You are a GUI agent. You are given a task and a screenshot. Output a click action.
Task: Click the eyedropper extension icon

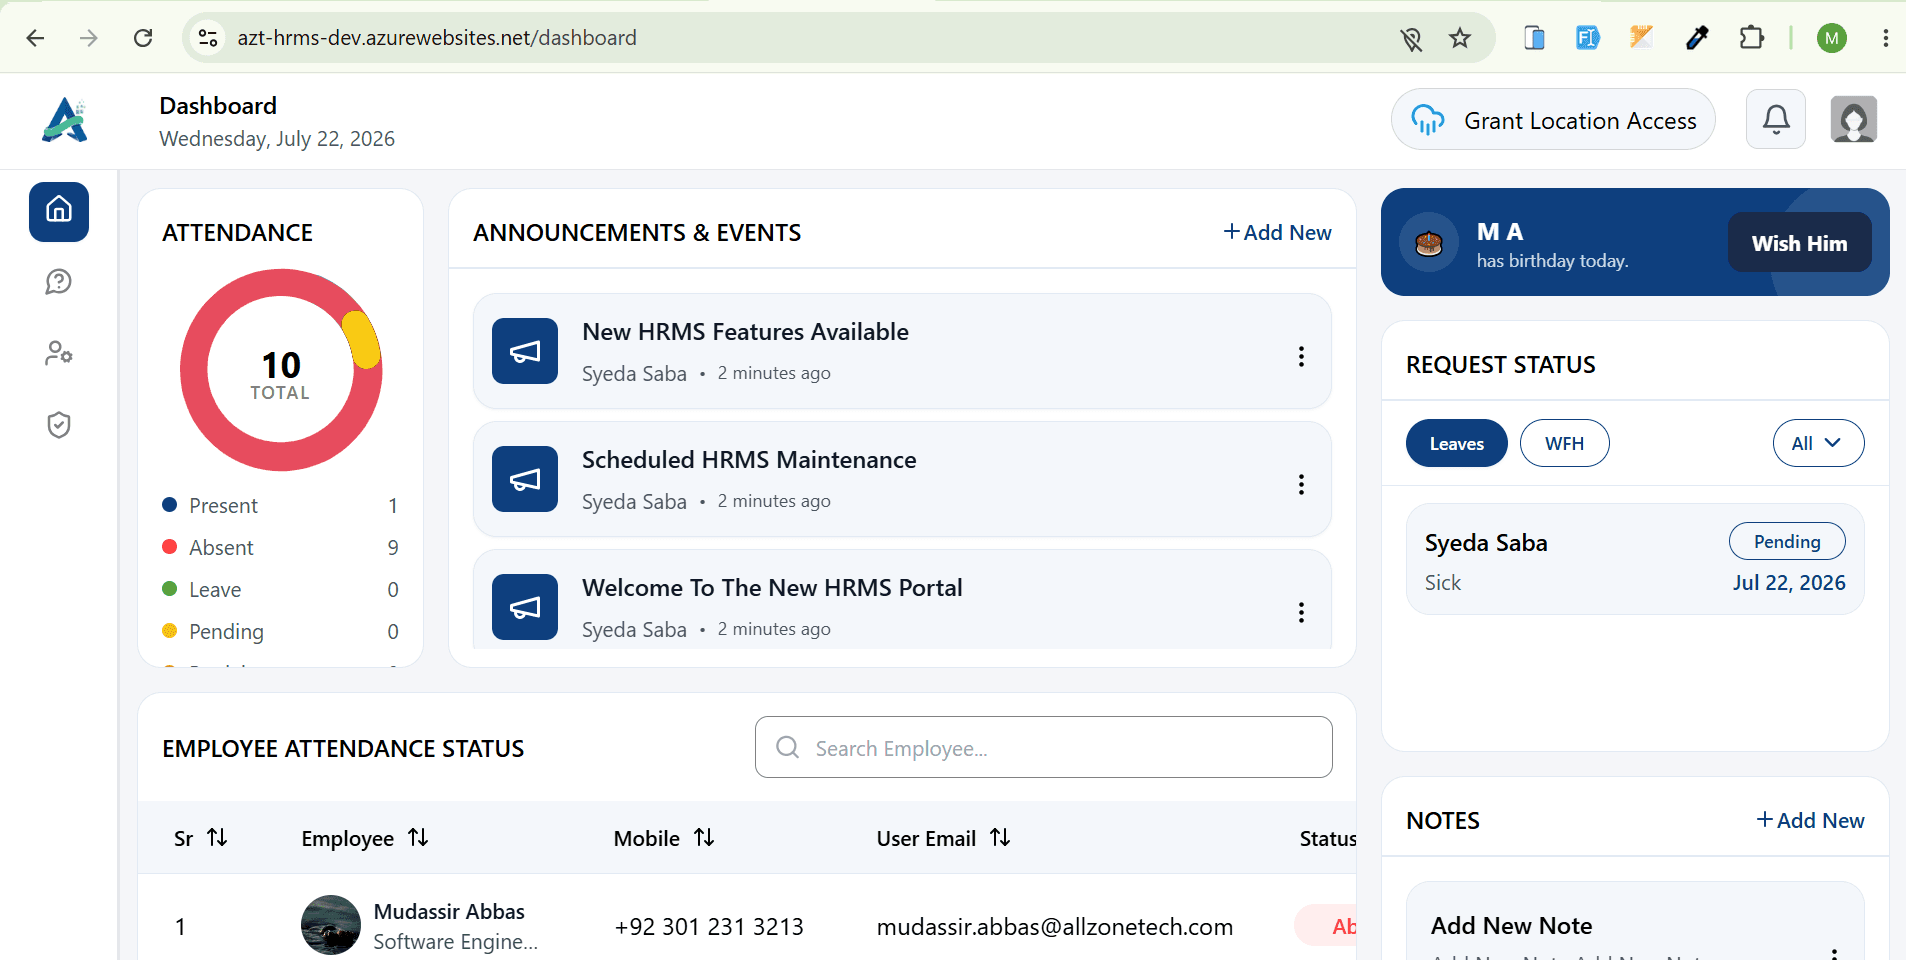(x=1697, y=38)
